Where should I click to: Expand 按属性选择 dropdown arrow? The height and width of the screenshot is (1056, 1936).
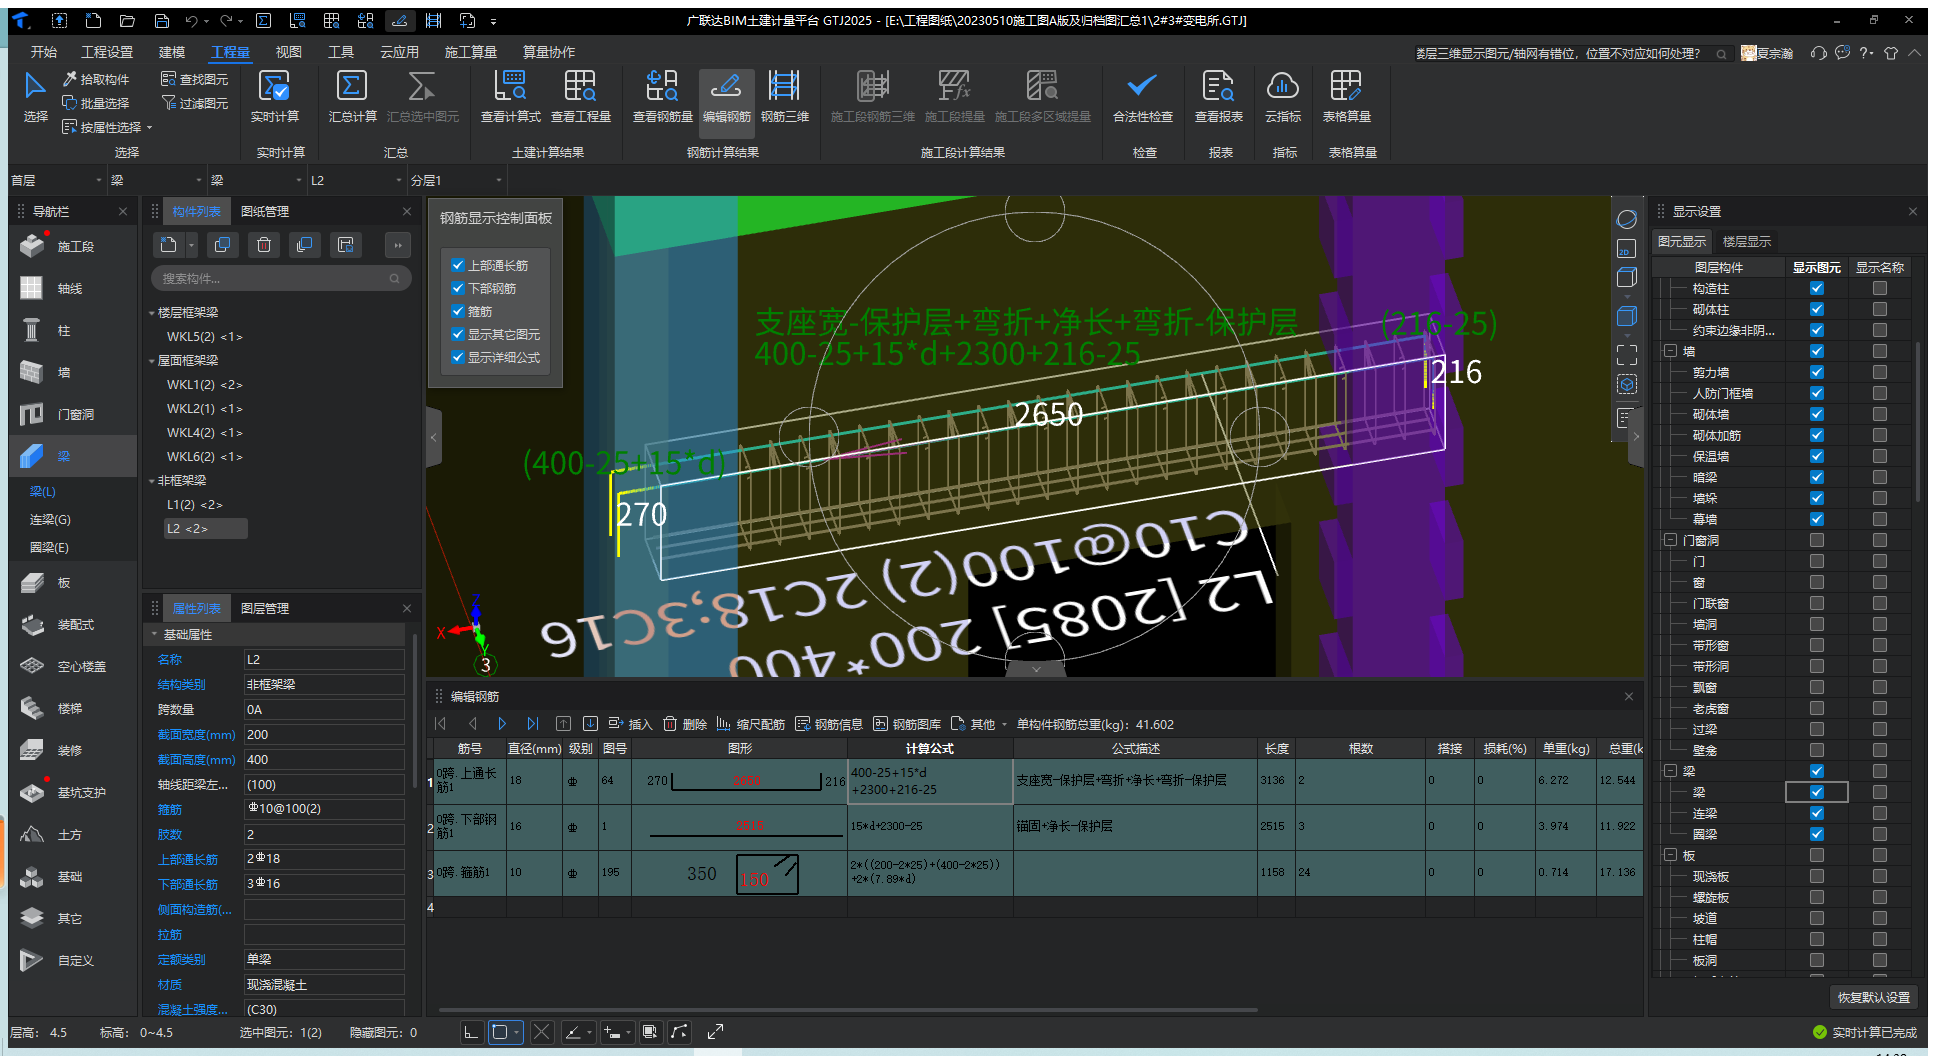coord(150,128)
